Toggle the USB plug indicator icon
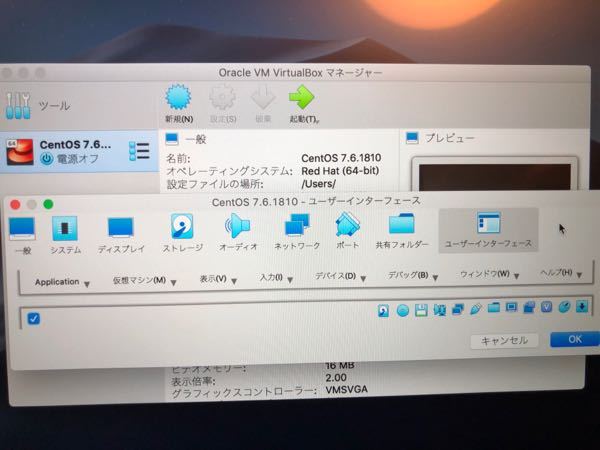 click(475, 309)
